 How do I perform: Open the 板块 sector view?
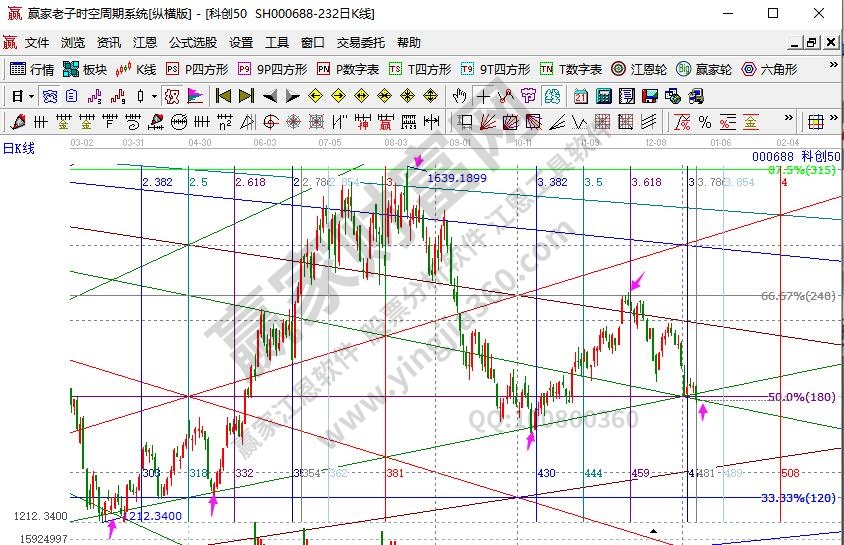[x=84, y=70]
